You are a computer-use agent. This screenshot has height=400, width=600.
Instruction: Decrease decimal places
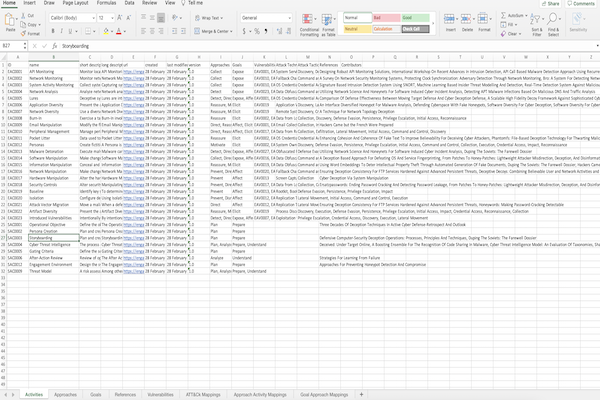coord(288,31)
